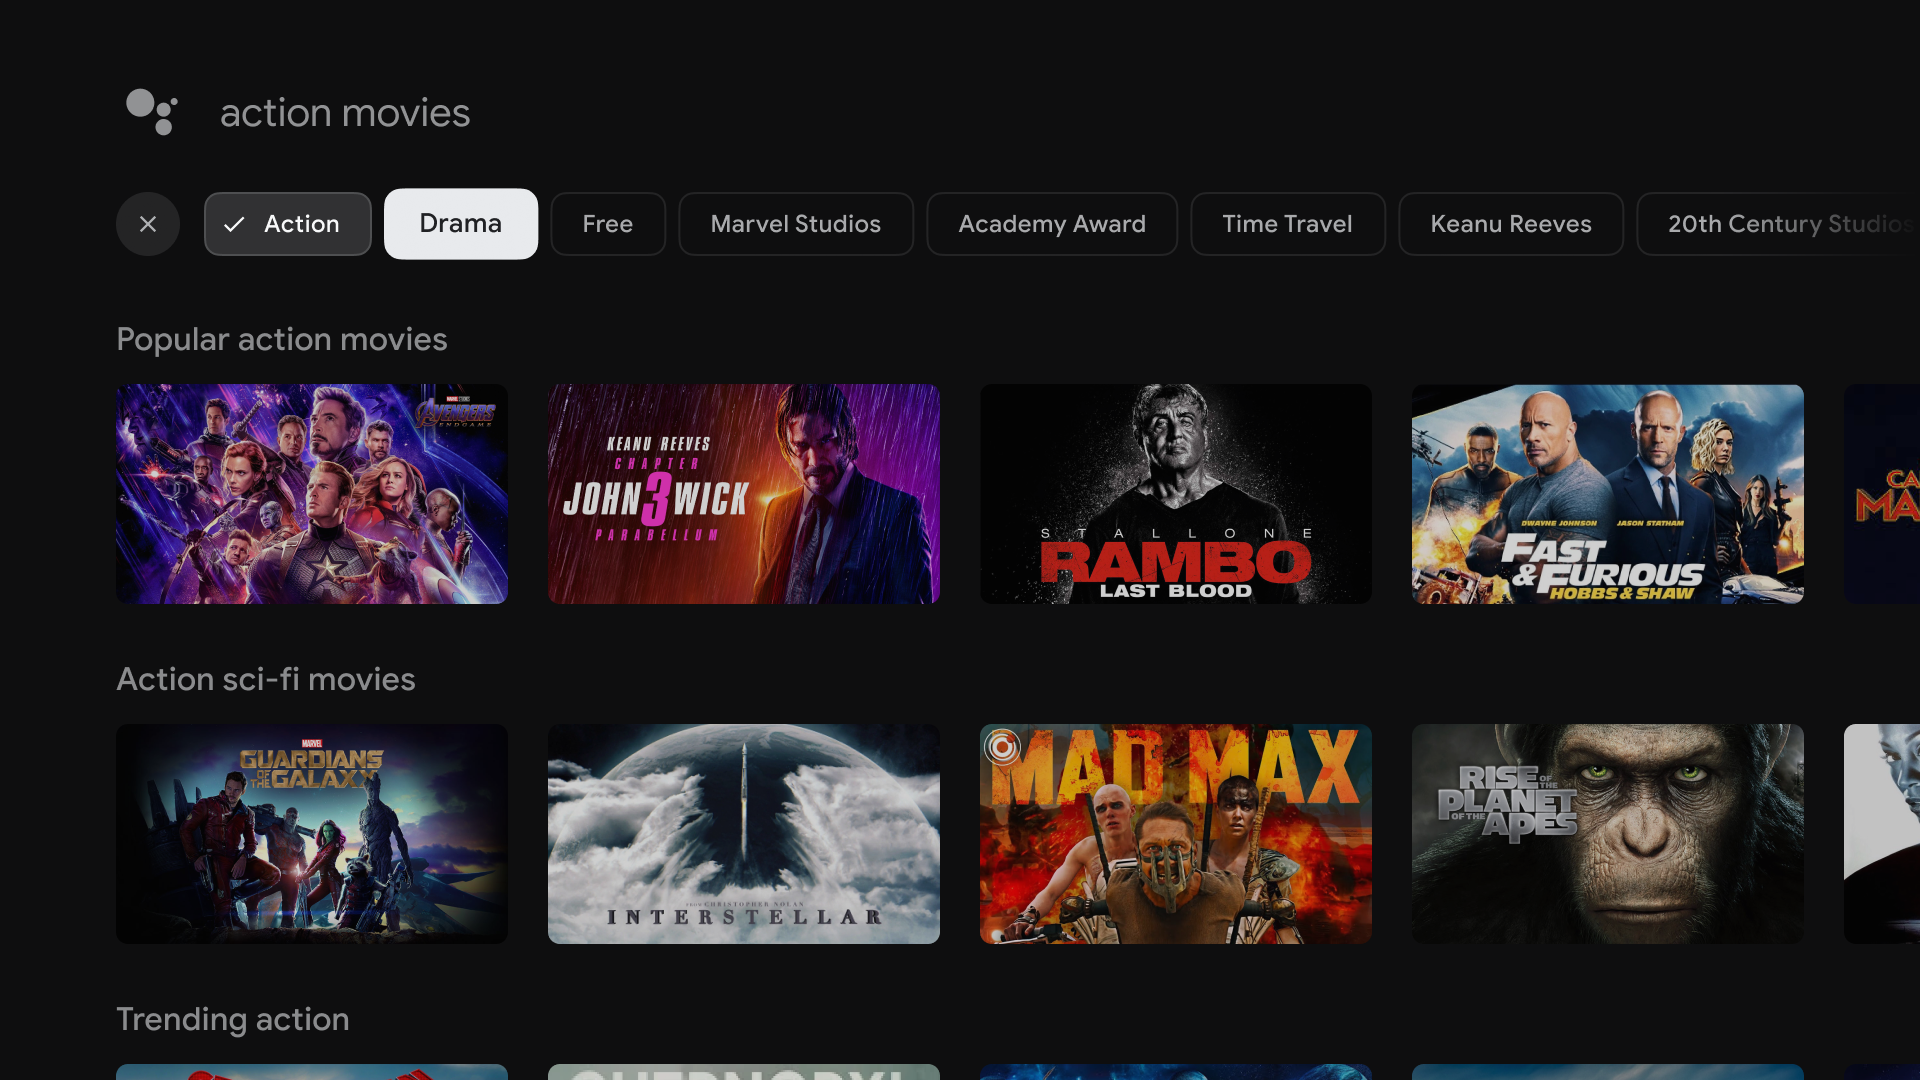Open Guardians of the Galaxy thumbnail

click(x=312, y=834)
